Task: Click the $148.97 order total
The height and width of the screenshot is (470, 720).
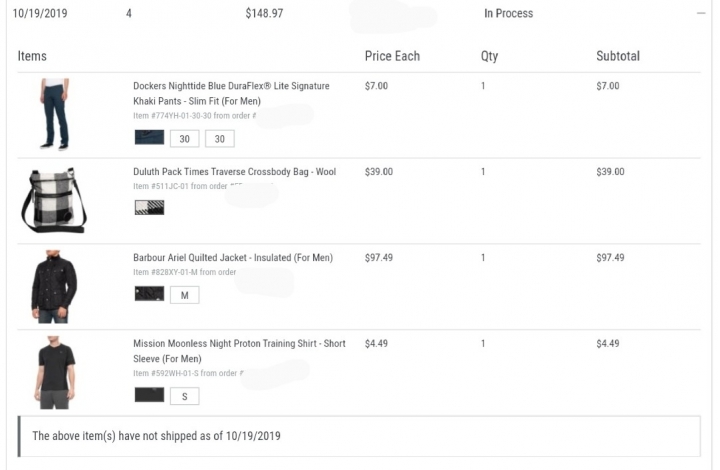Action: pyautogui.click(x=264, y=14)
